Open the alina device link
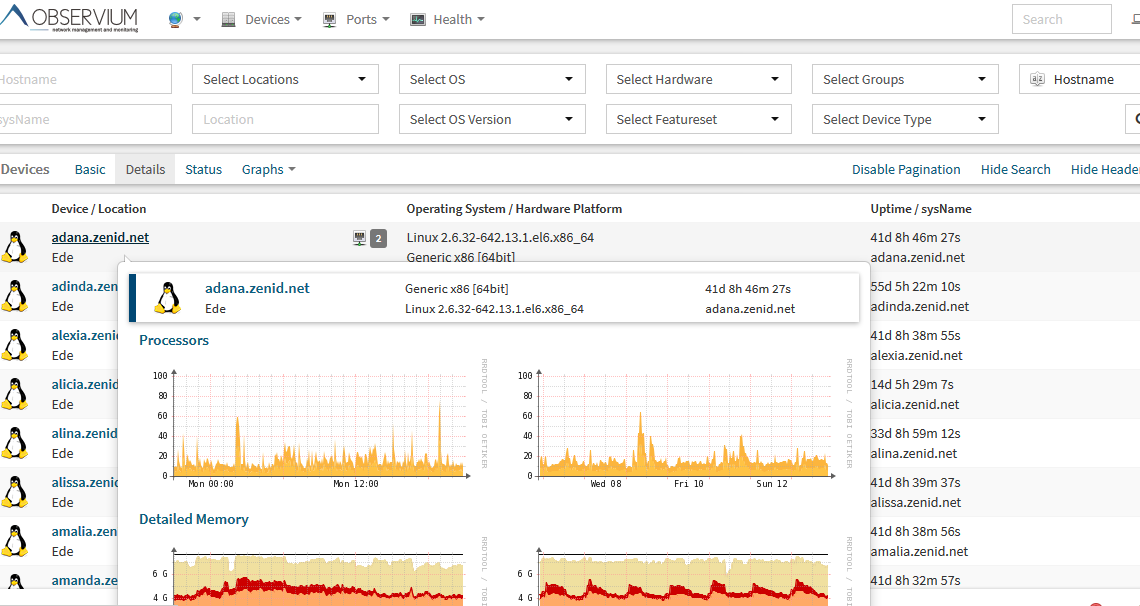Viewport: 1140px width, 606px height. point(84,434)
